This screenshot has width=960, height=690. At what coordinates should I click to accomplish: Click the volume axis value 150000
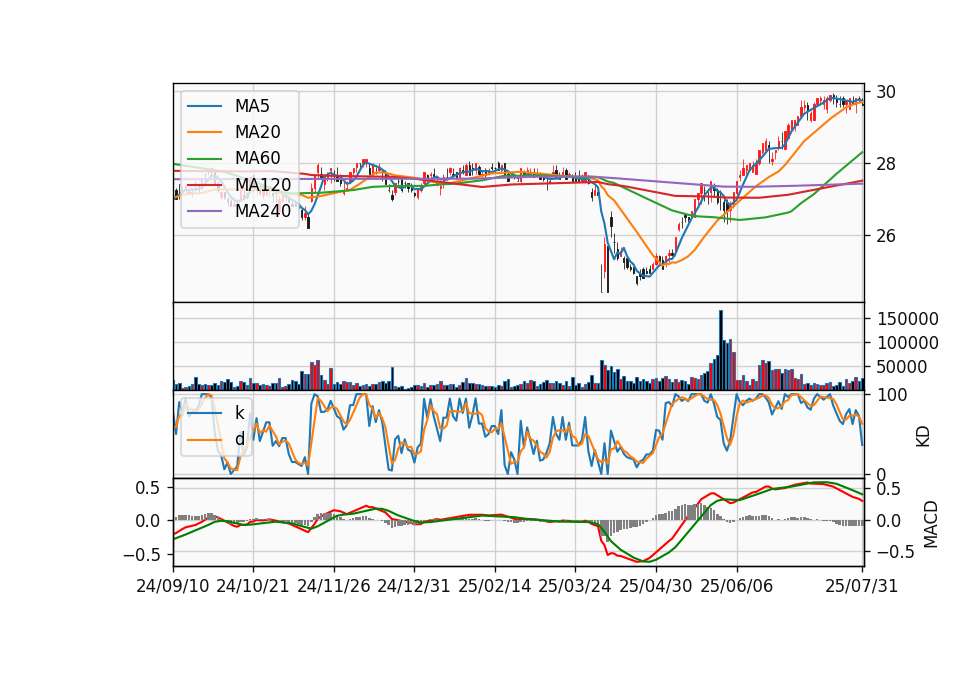pos(908,319)
